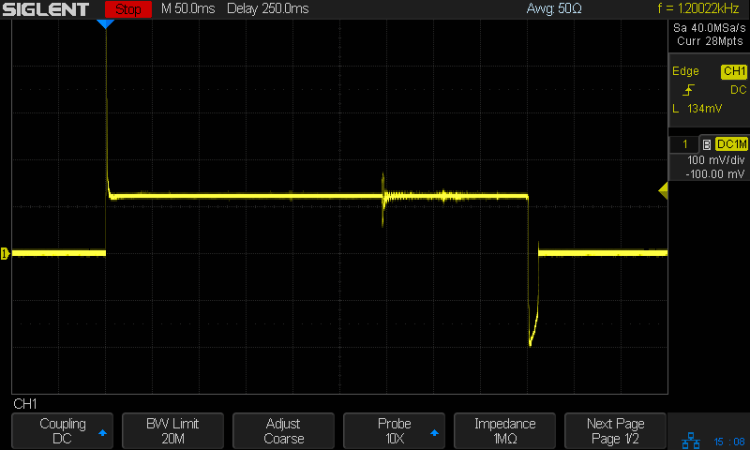Switch Adjust between Coarse and Fine
Image resolution: width=750 pixels, height=450 pixels.
pos(283,431)
